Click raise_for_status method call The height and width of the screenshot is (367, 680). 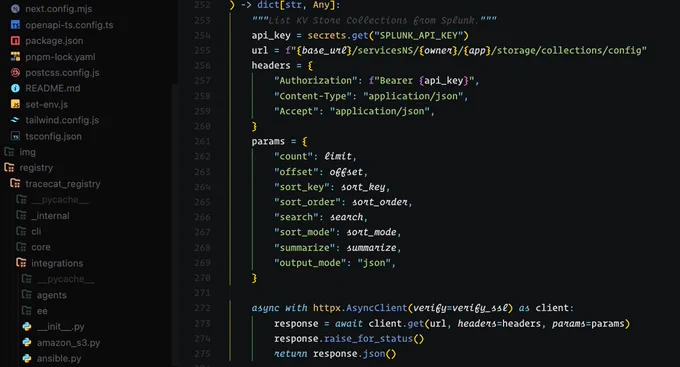(x=368, y=339)
